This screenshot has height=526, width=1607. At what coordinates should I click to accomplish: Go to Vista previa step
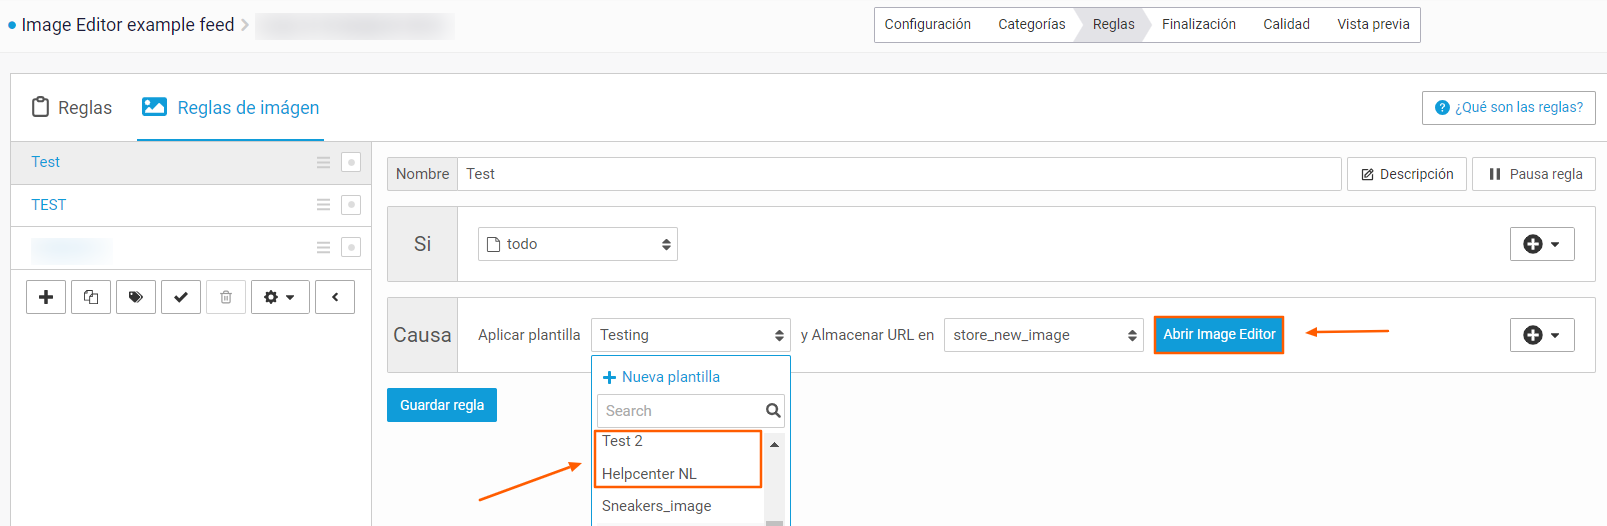click(1373, 25)
